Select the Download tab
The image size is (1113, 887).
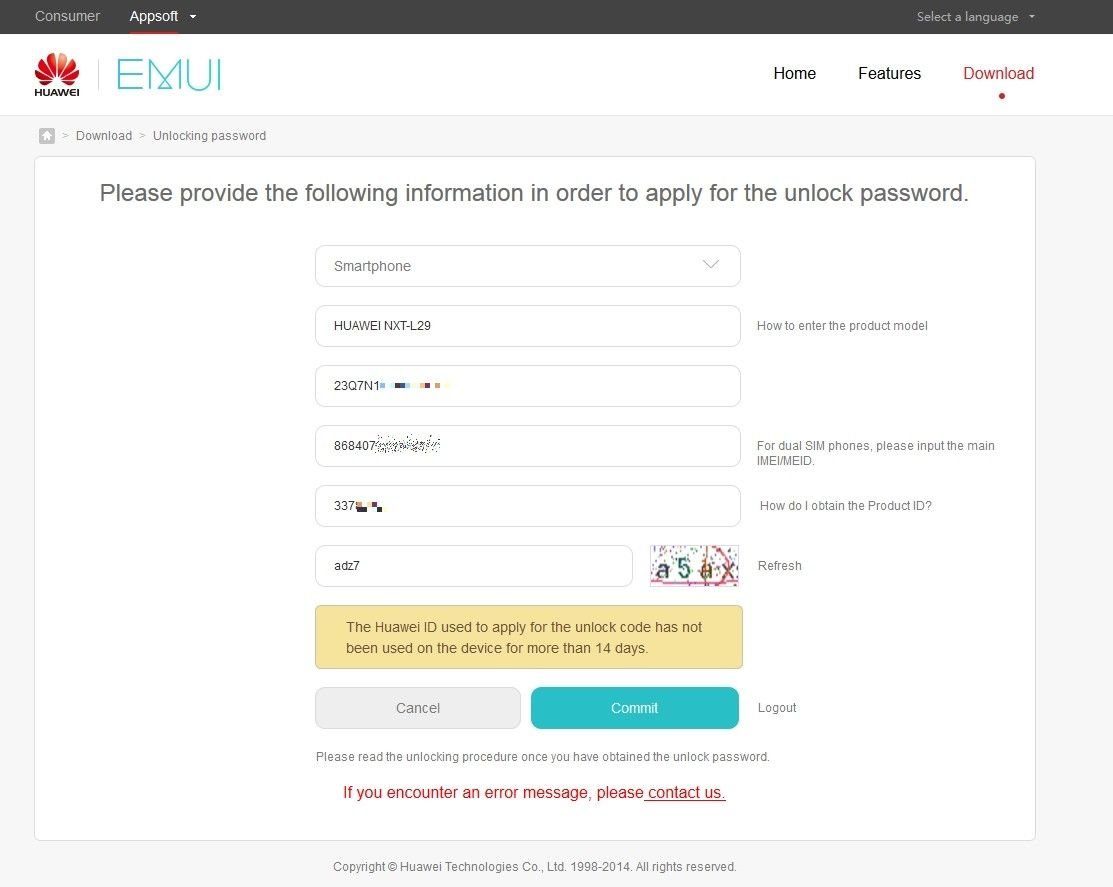[x=998, y=73]
